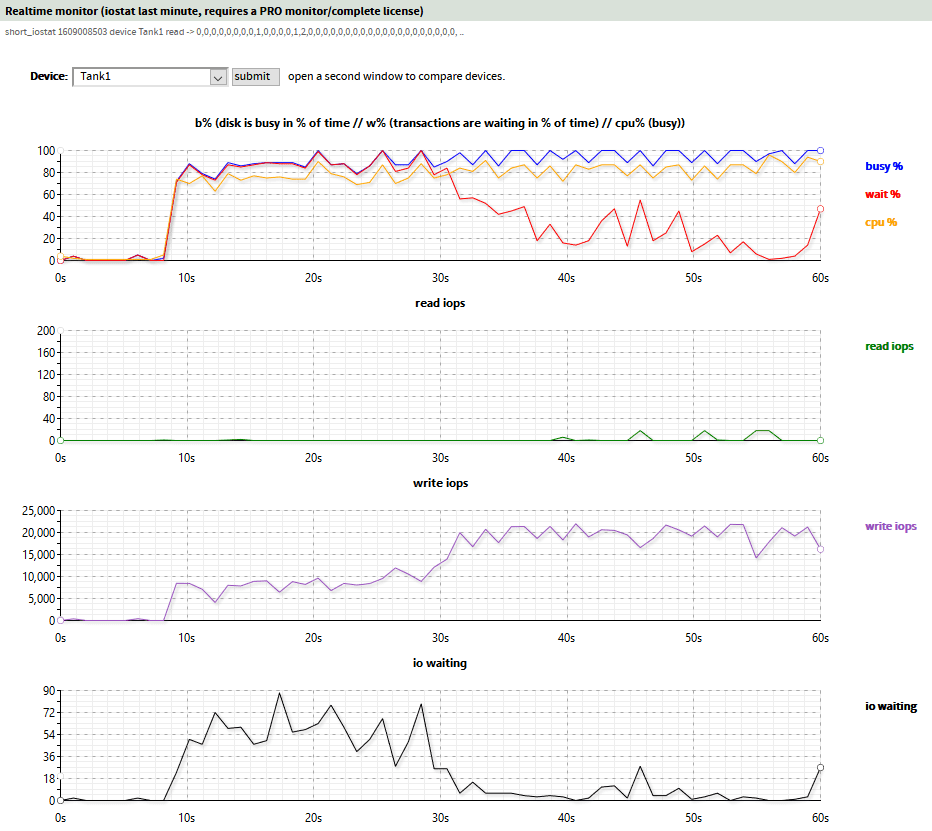
Task: Click the orange cpu % endpoint marker at 60s
Action: click(820, 162)
